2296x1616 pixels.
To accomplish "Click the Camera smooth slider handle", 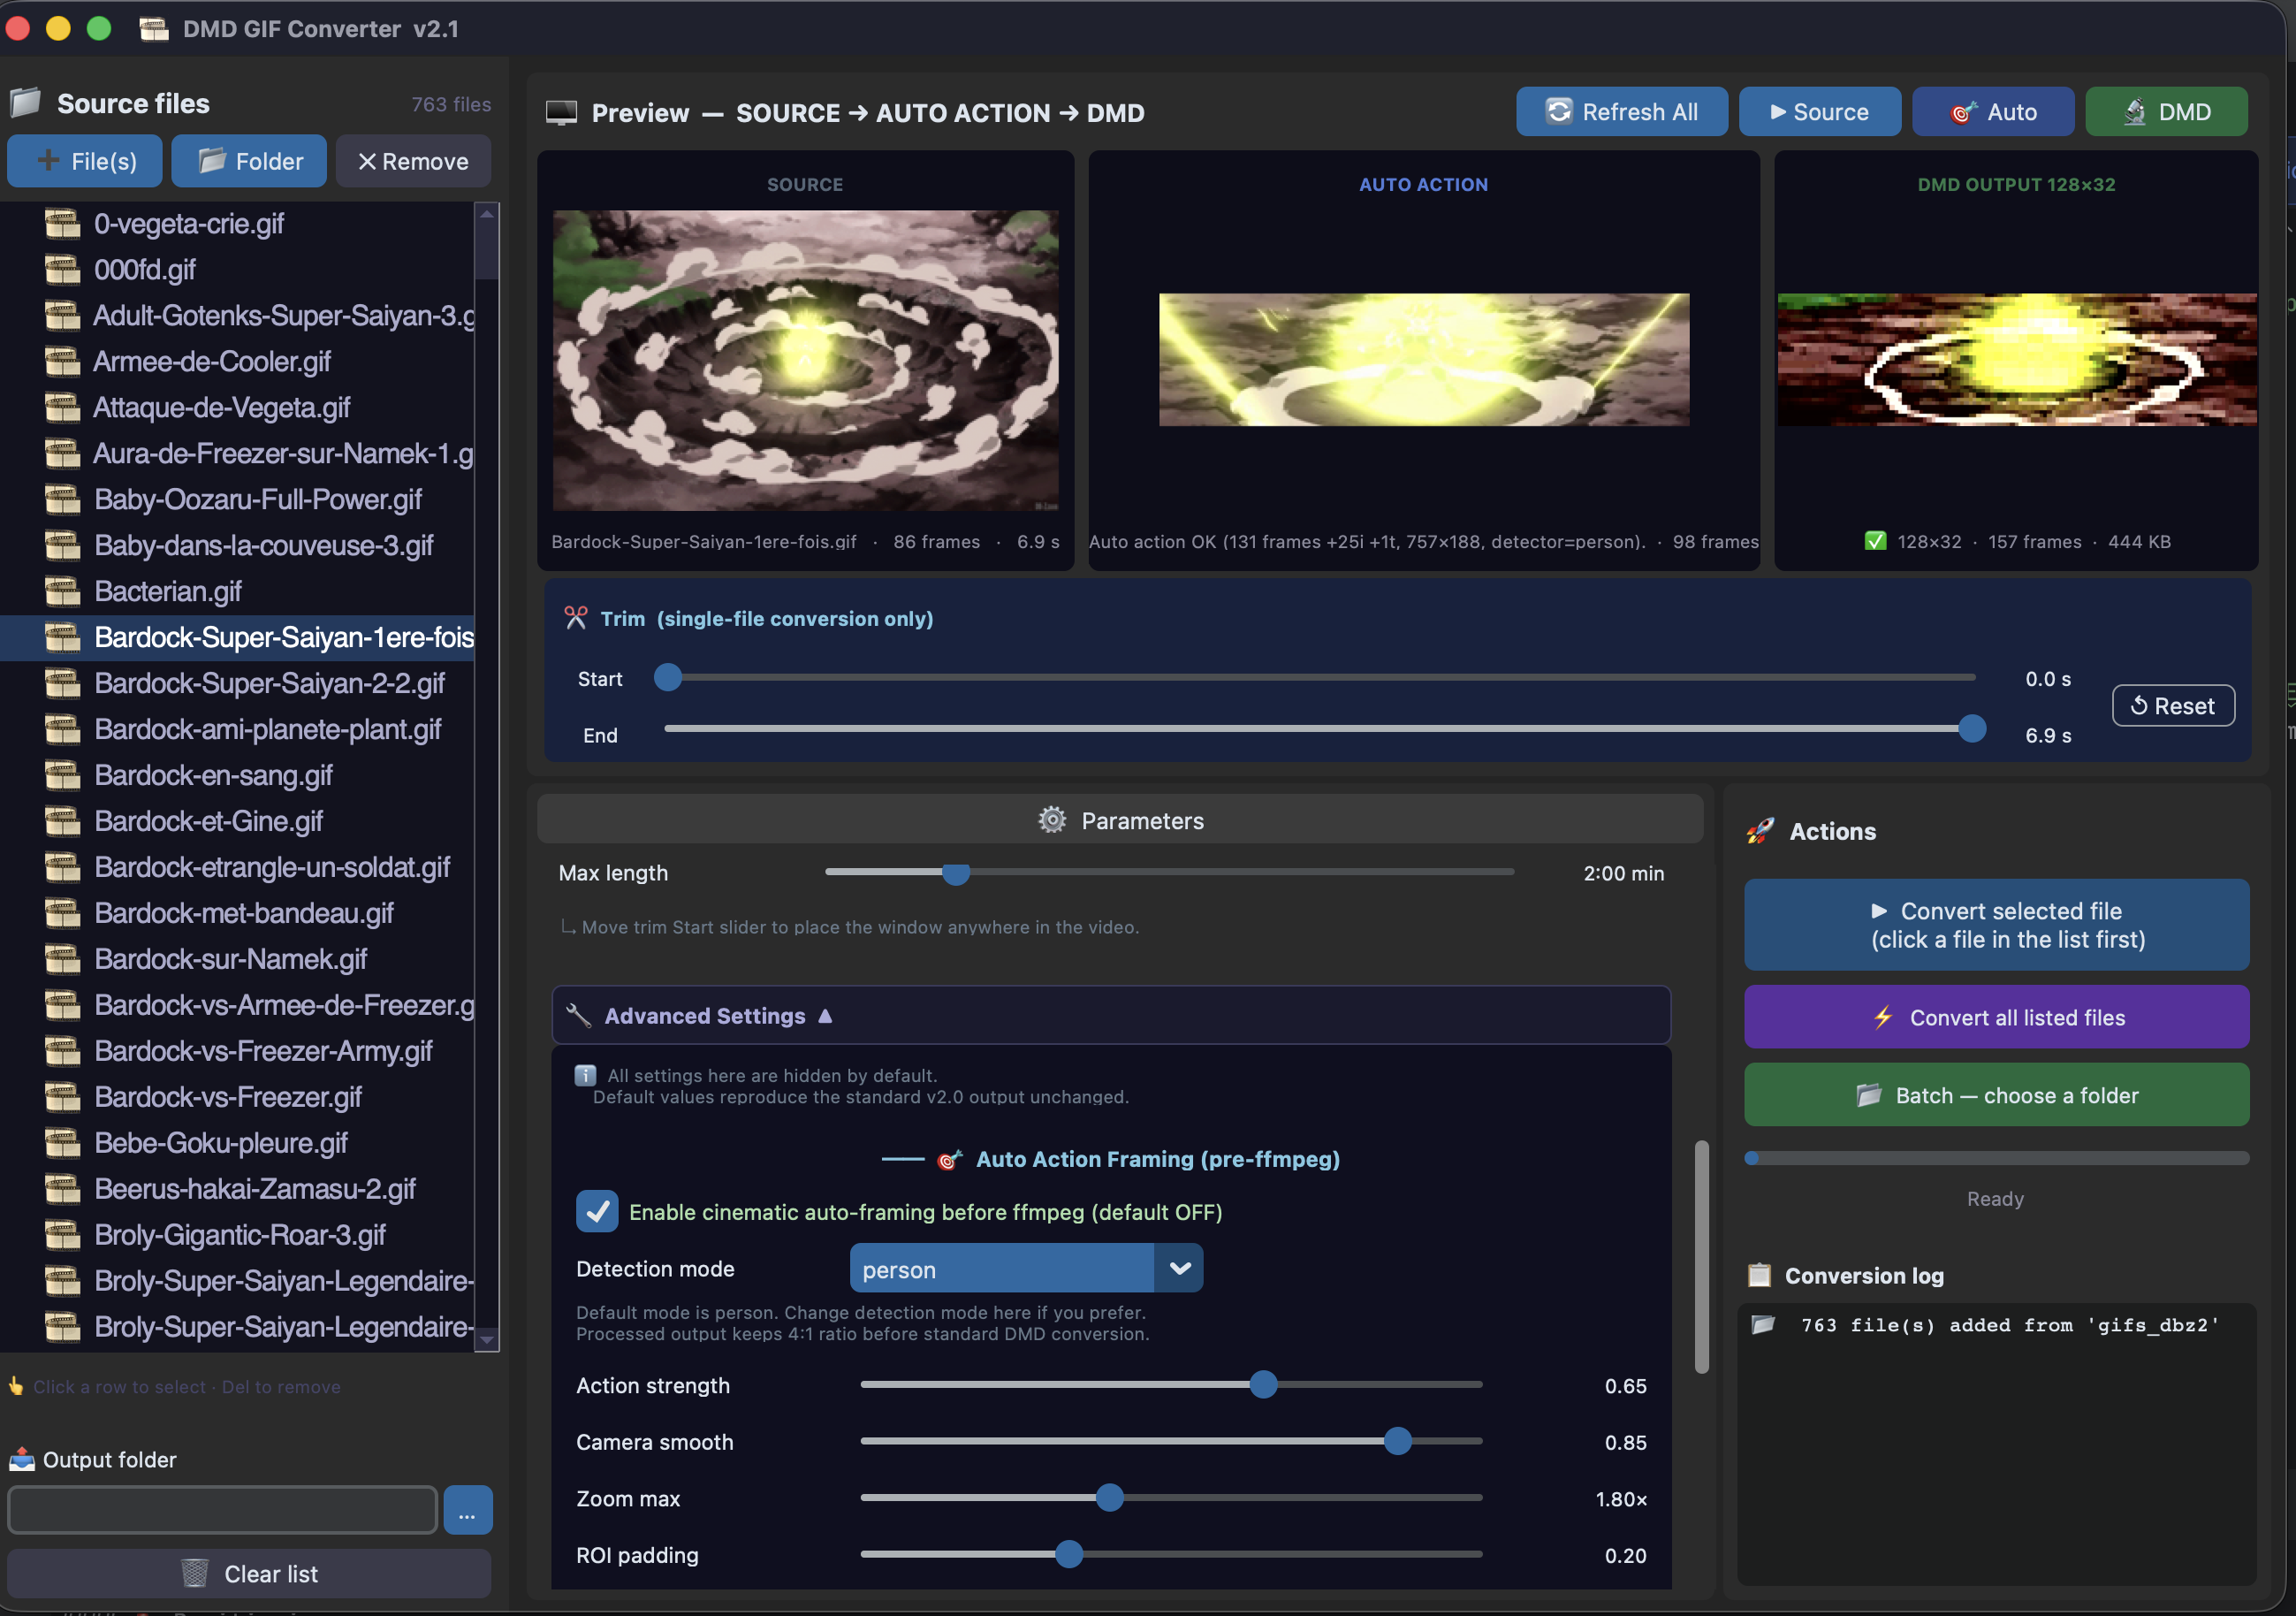I will click(1398, 1441).
